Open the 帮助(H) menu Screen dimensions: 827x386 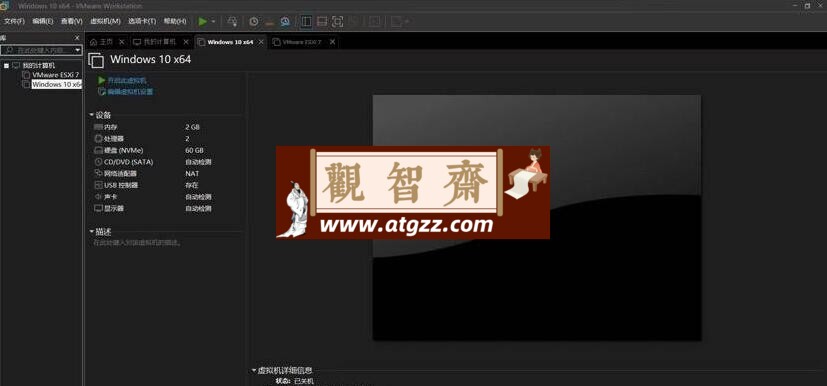pos(175,21)
